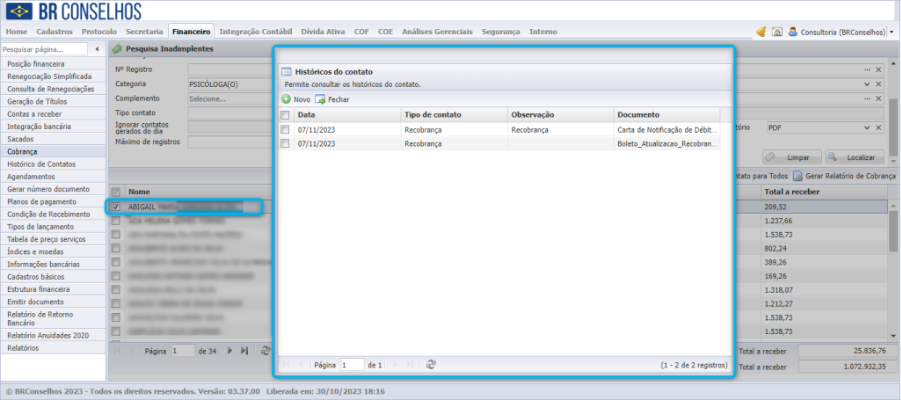Go to next page in main grid

point(230,351)
